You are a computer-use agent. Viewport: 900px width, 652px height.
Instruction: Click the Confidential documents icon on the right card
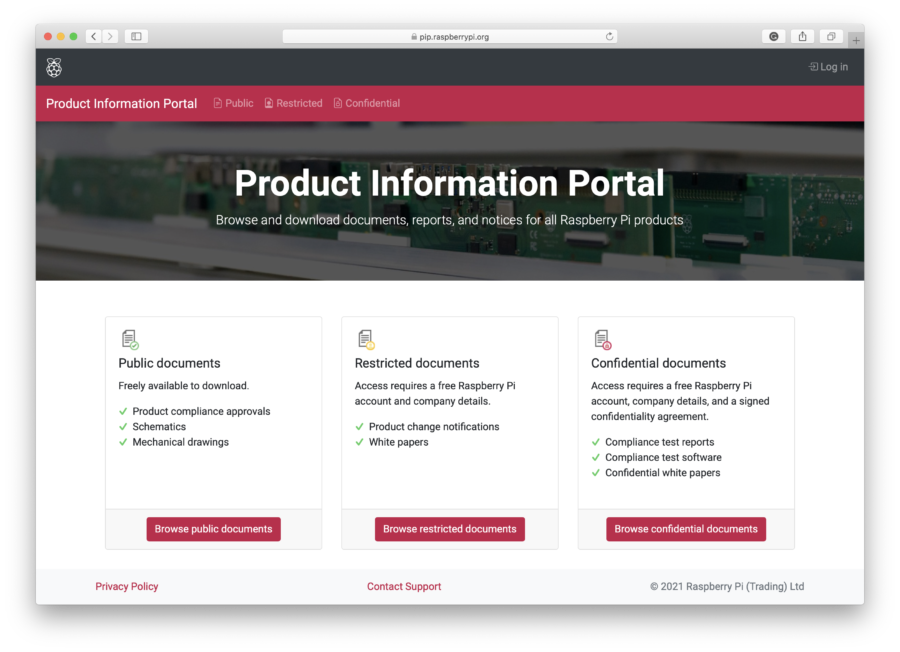pos(602,339)
